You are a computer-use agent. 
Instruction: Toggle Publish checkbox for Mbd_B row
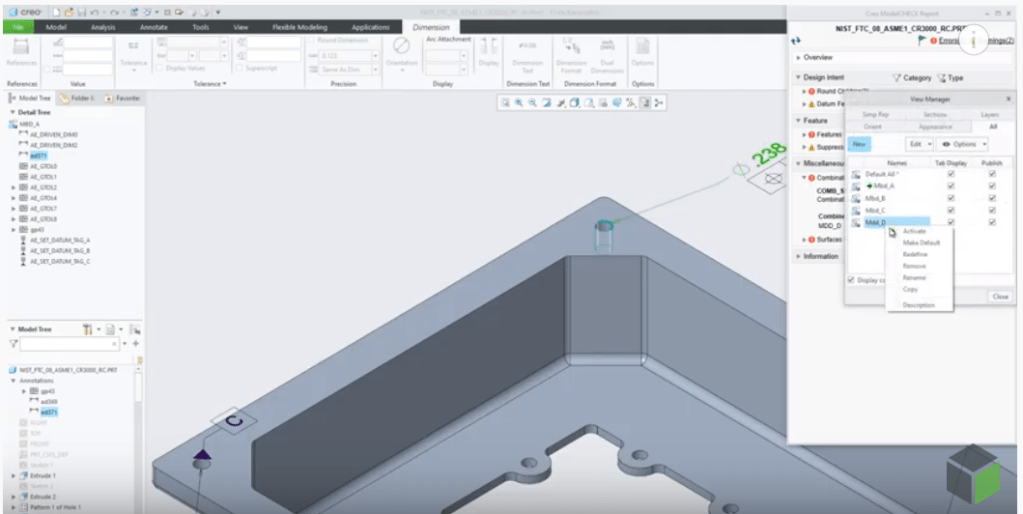[992, 198]
